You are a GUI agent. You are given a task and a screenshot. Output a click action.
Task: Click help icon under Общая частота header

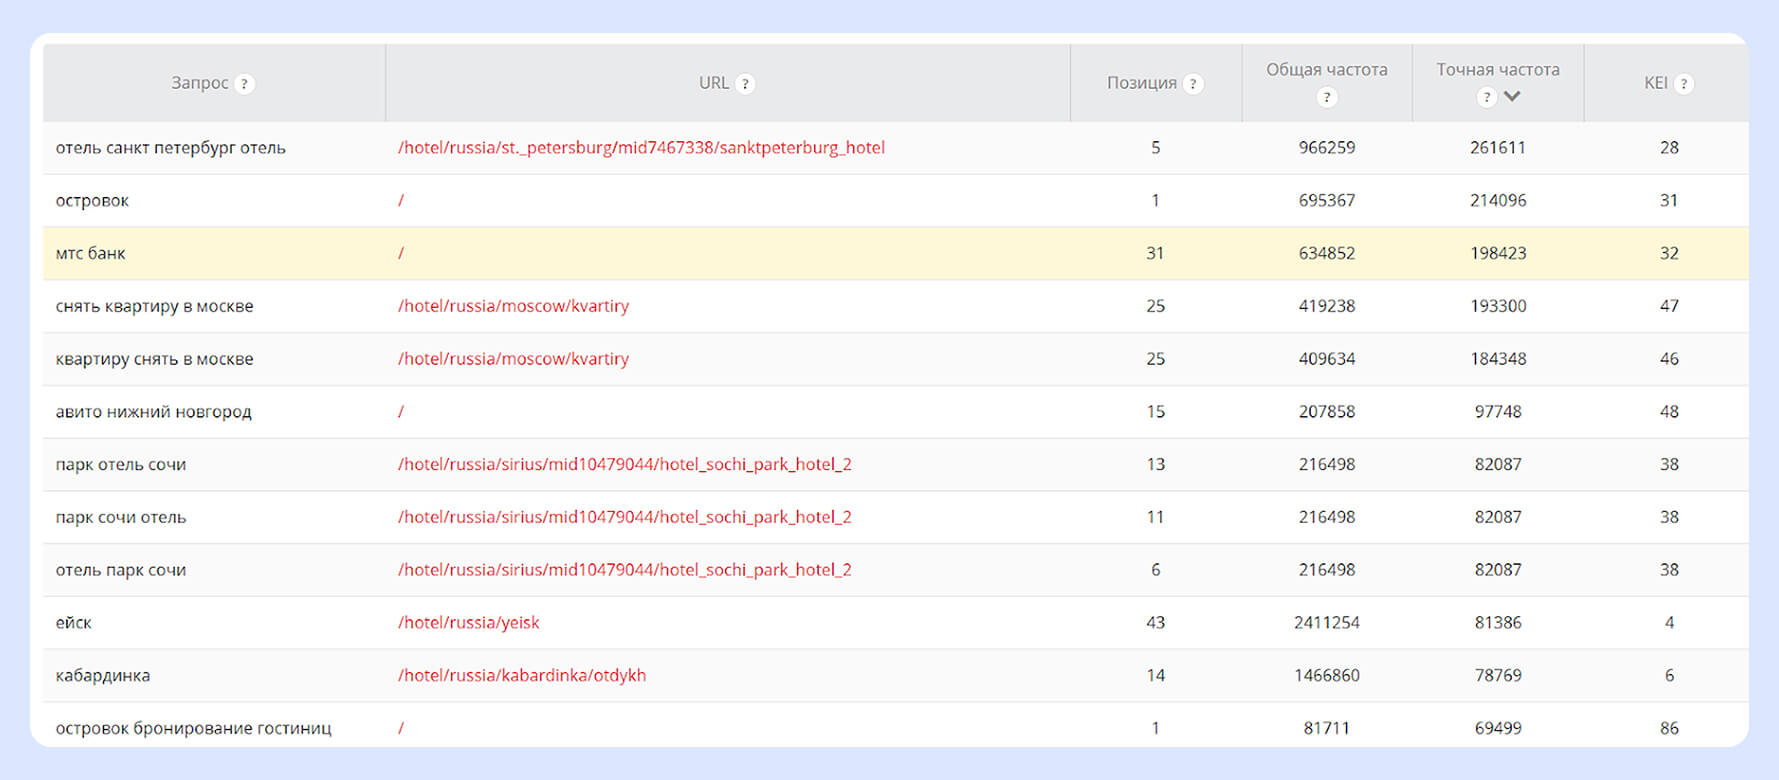[x=1326, y=97]
